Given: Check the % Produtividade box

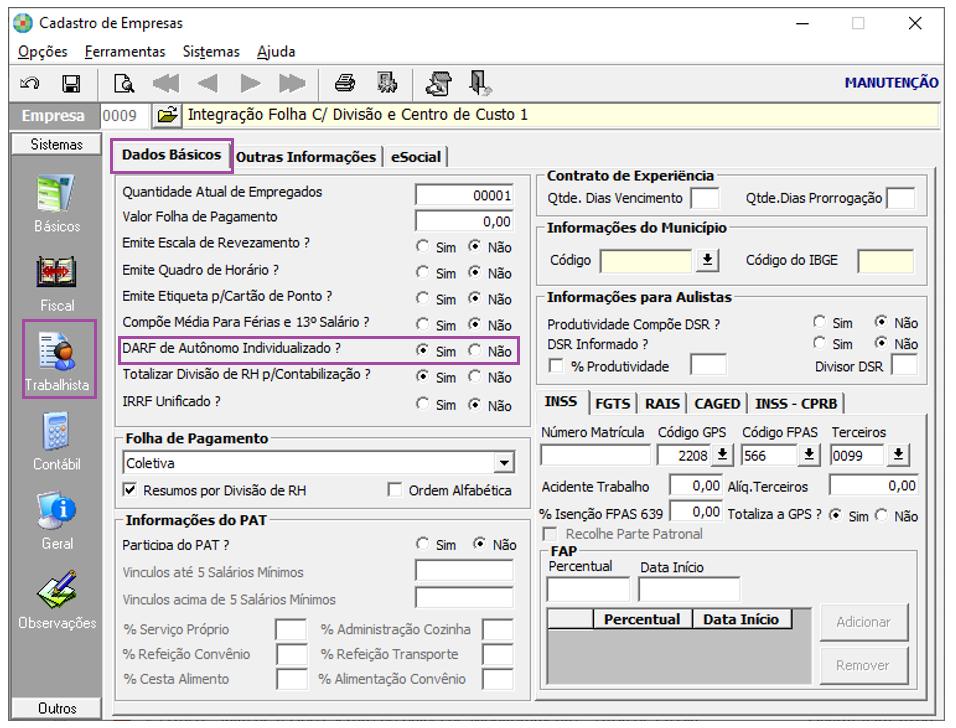Looking at the screenshot, I should pyautogui.click(x=556, y=365).
